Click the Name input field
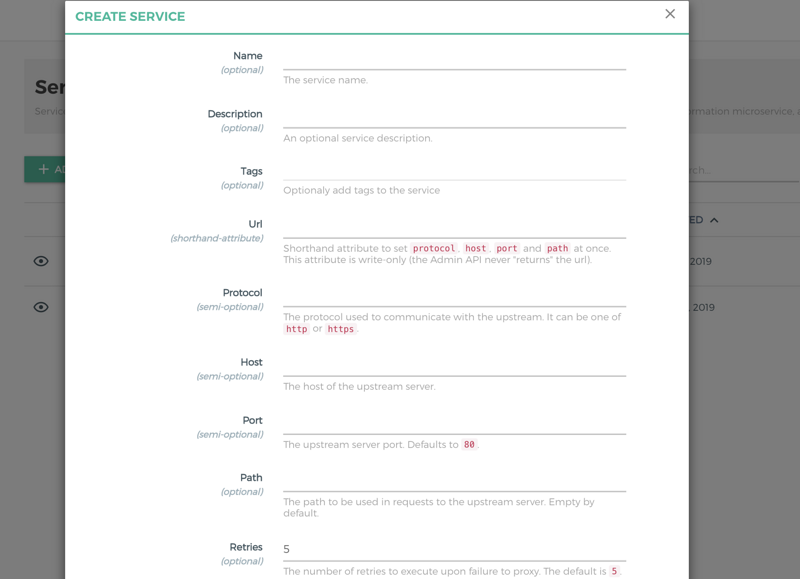The image size is (800, 579). [454, 58]
